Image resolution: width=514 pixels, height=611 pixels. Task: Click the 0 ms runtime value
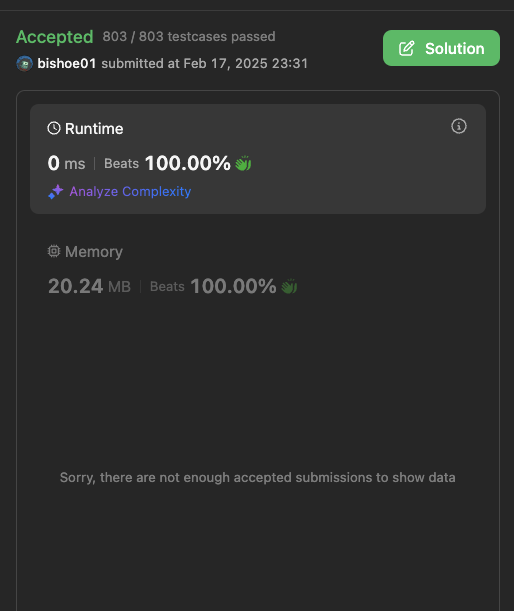pos(66,163)
